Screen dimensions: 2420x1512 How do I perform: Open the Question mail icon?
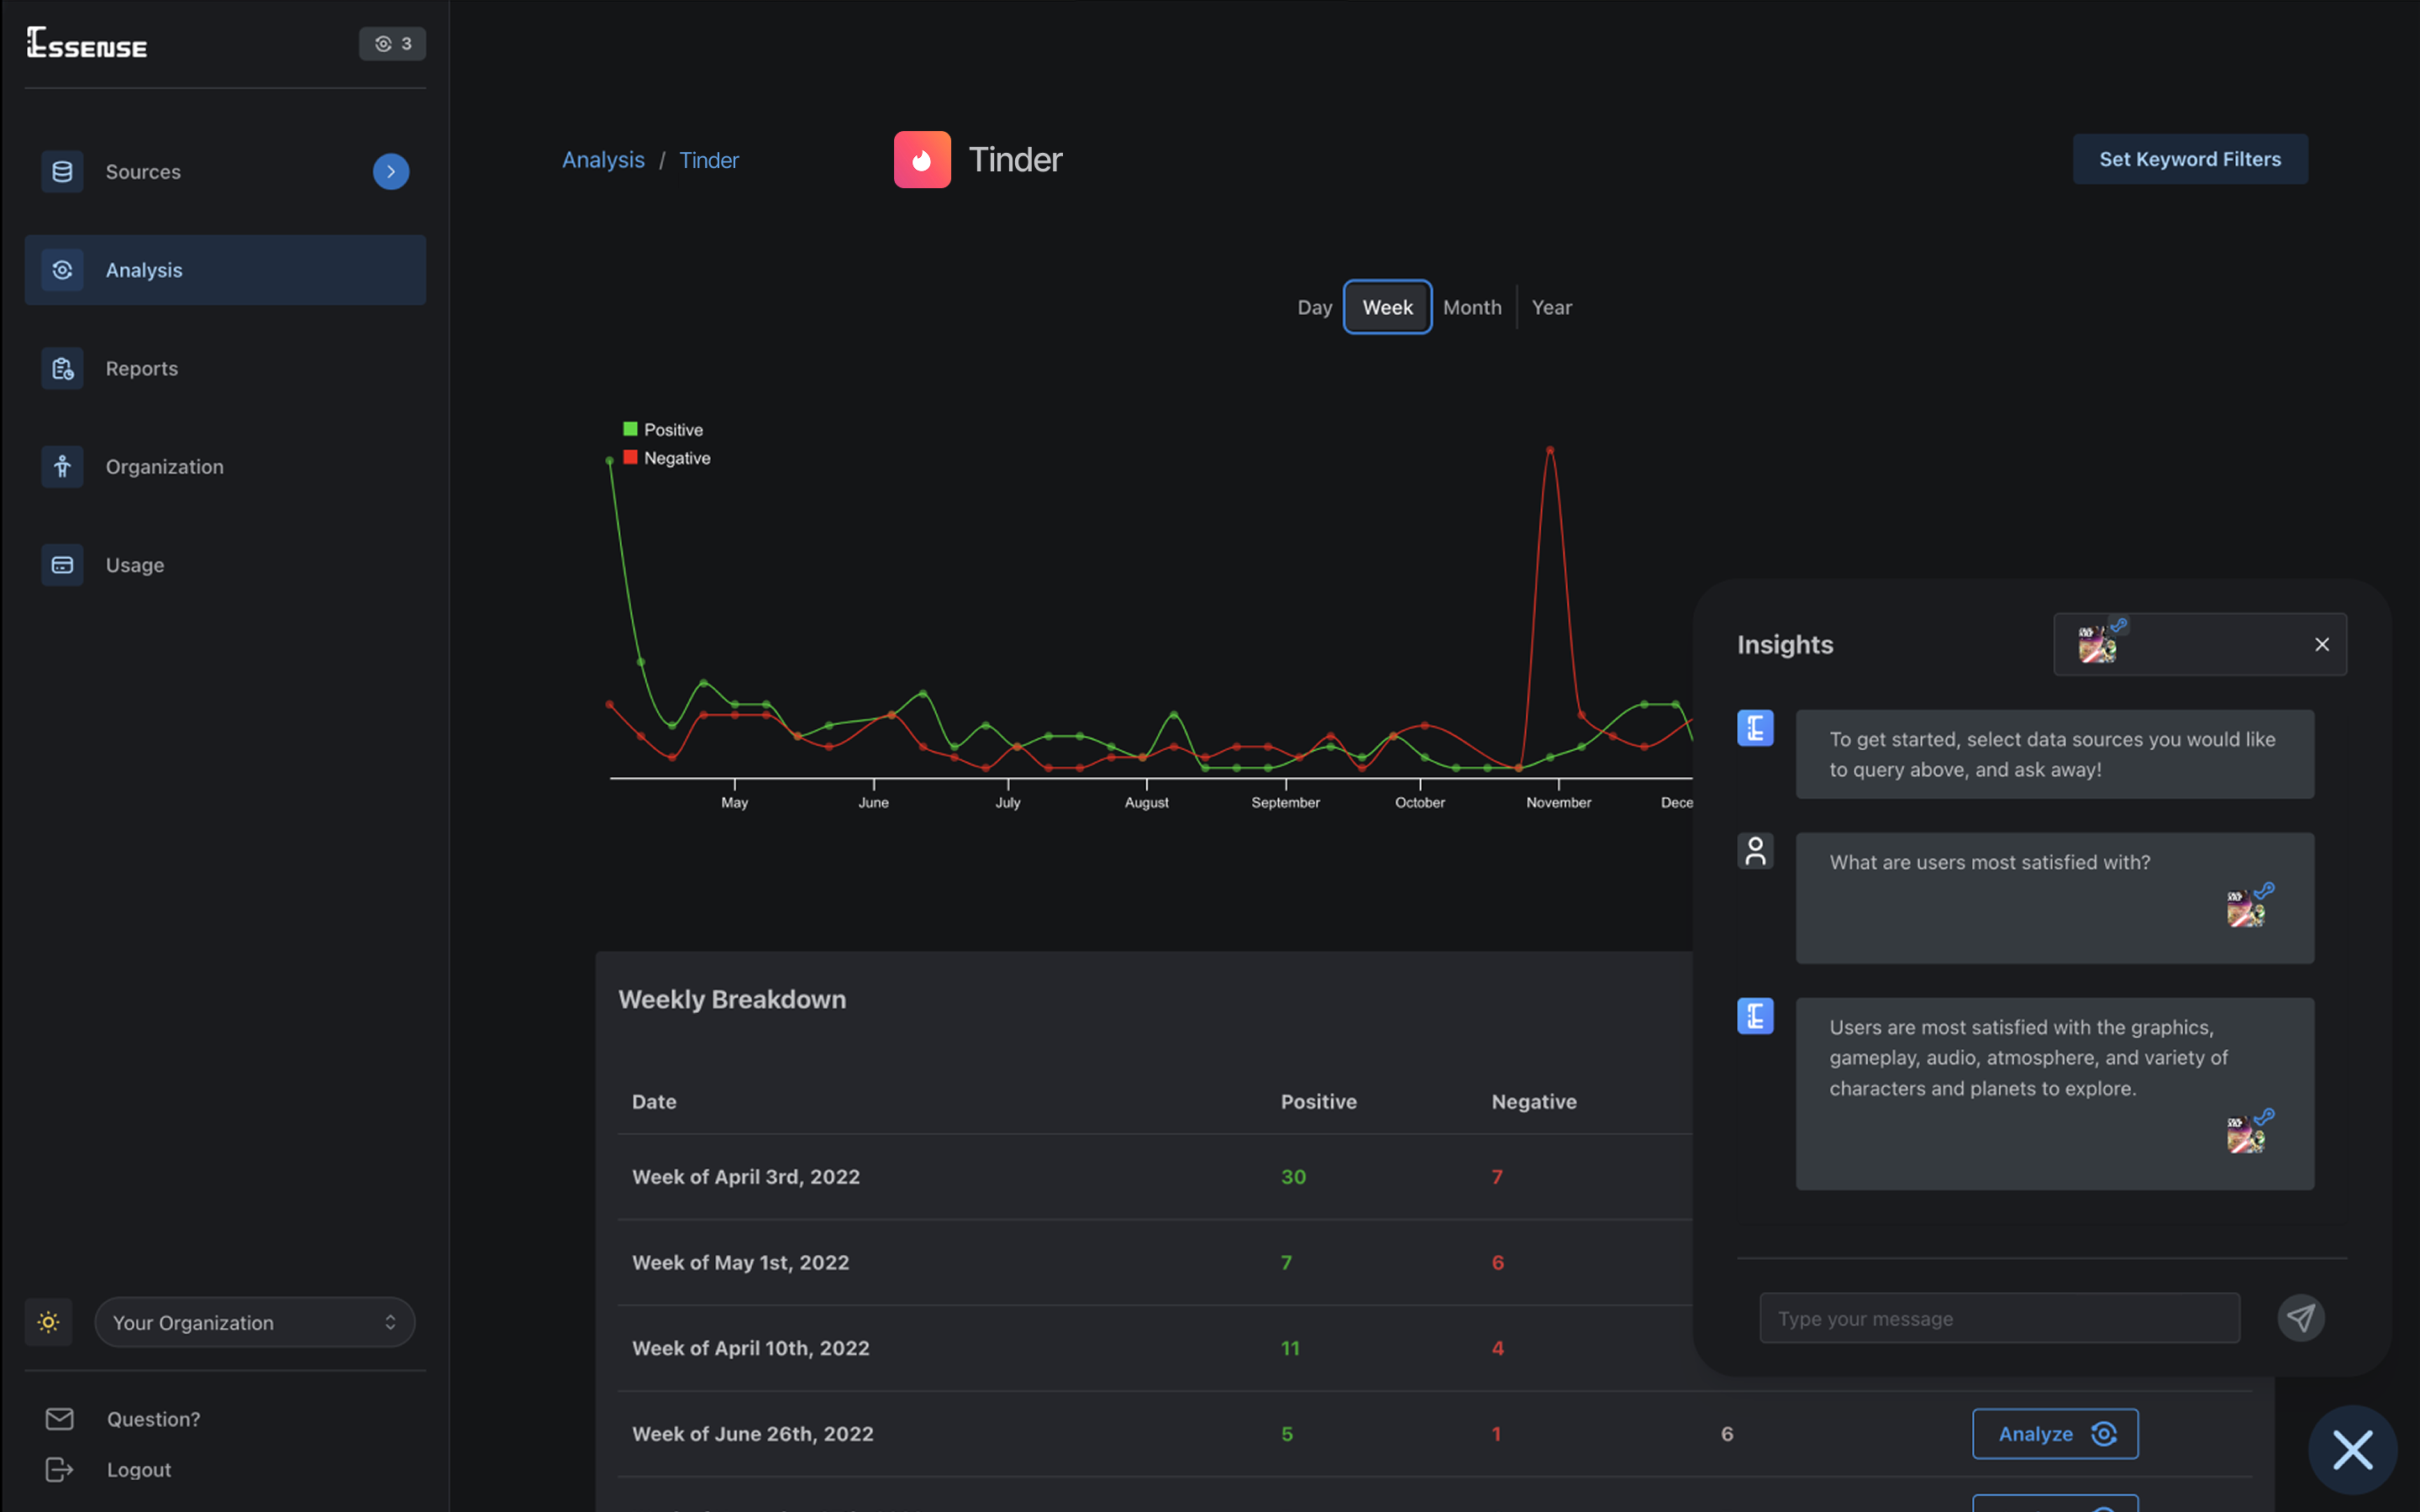click(x=59, y=1418)
